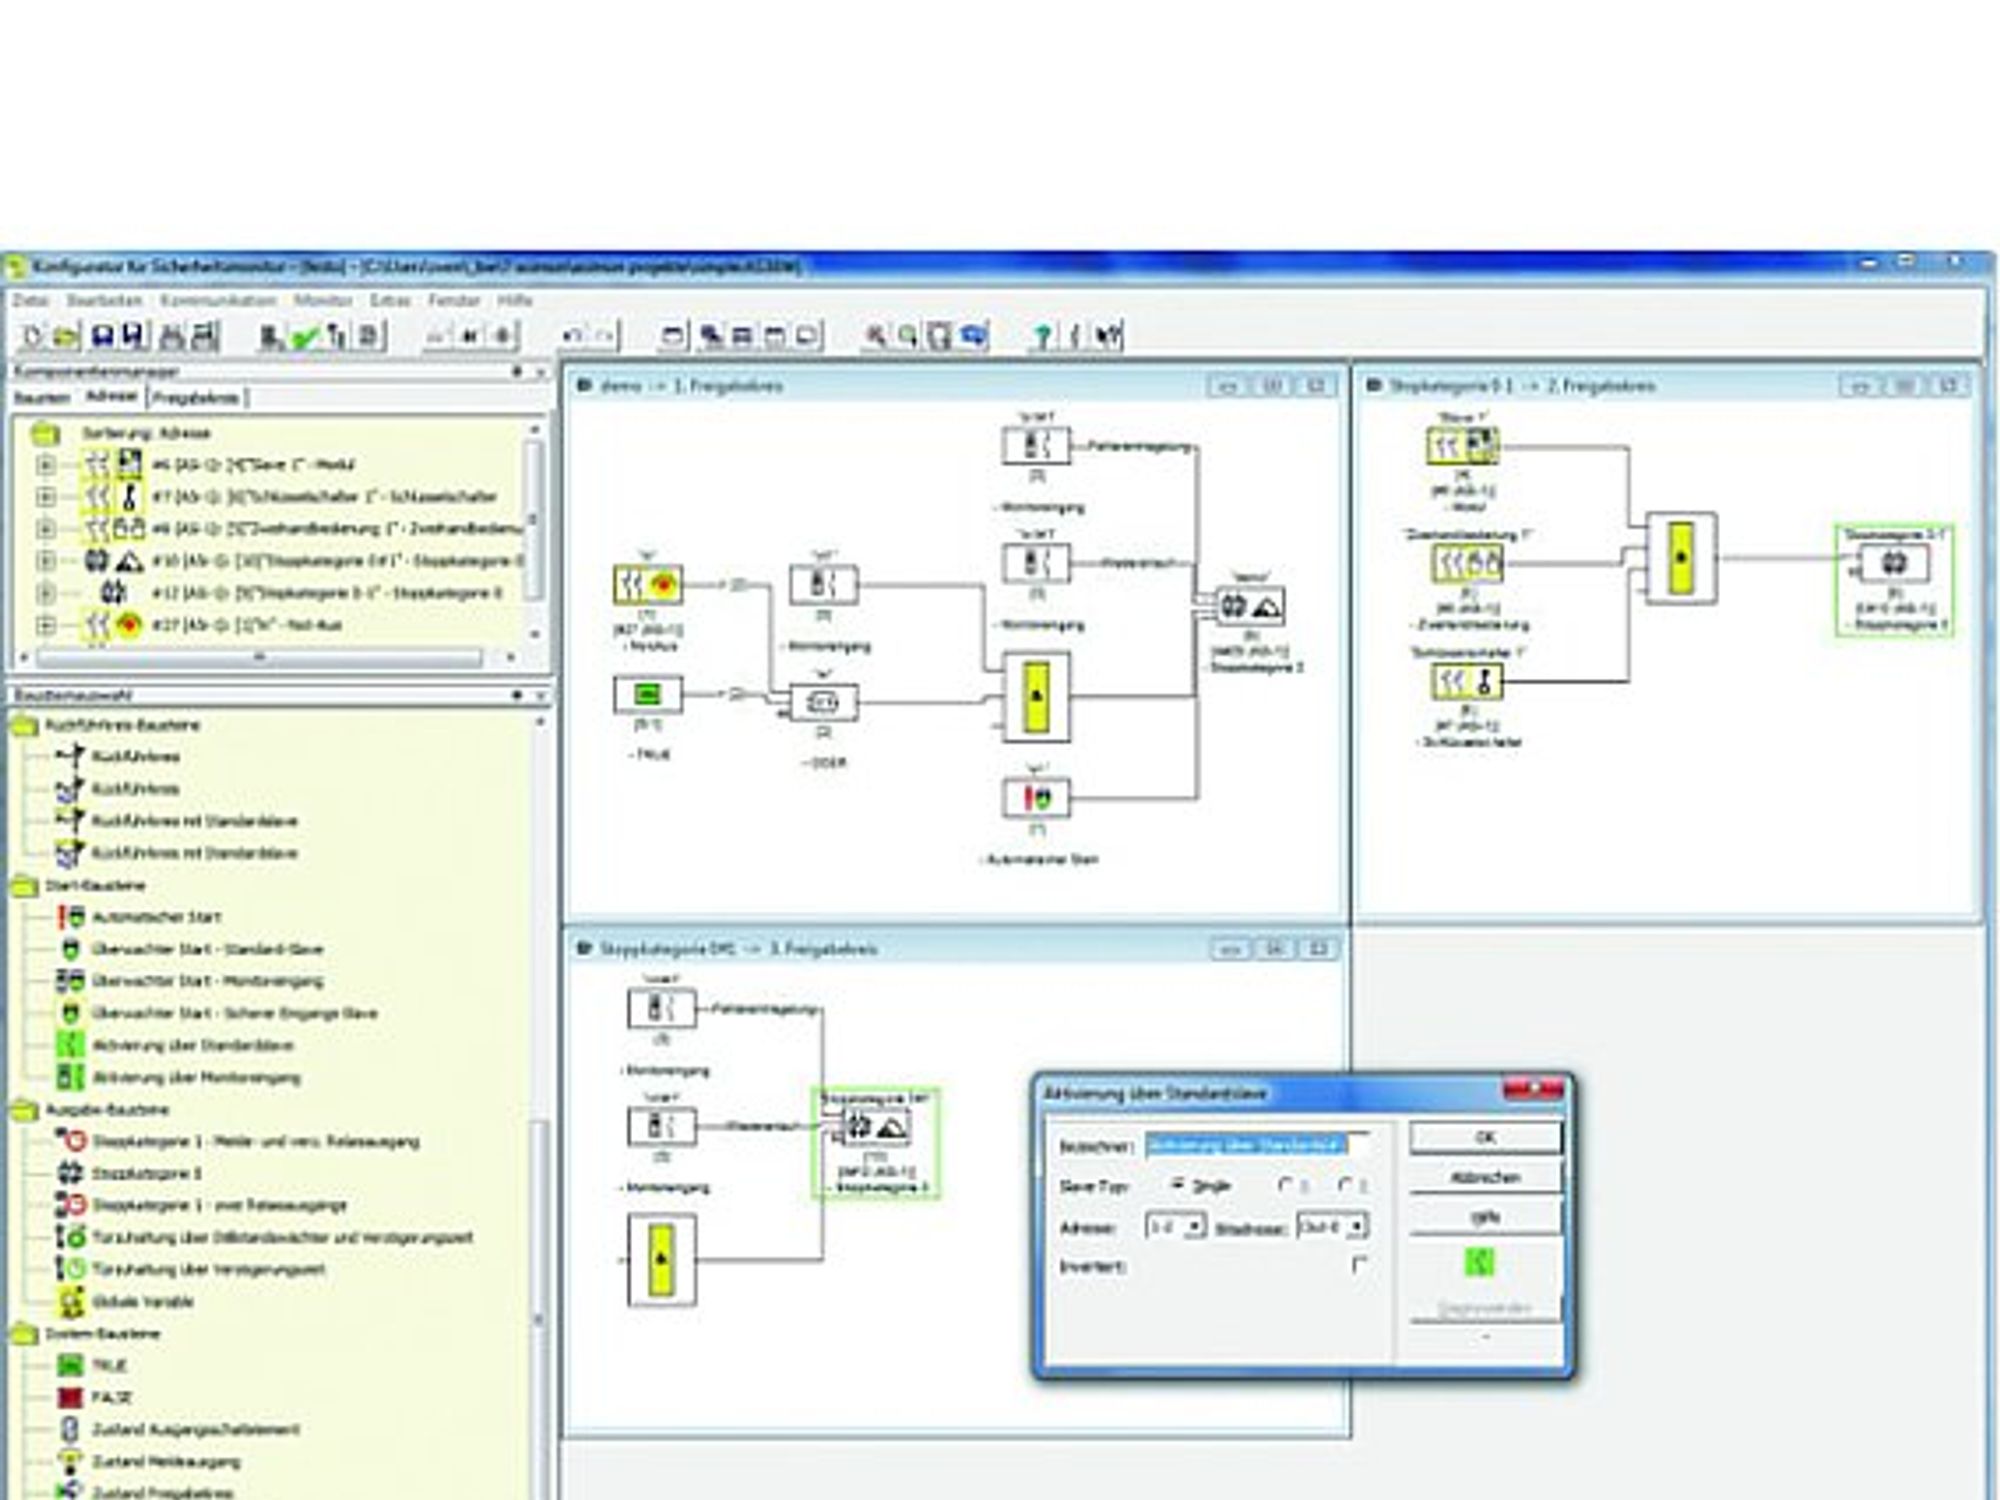Click the Save toolbar icon

tap(102, 336)
